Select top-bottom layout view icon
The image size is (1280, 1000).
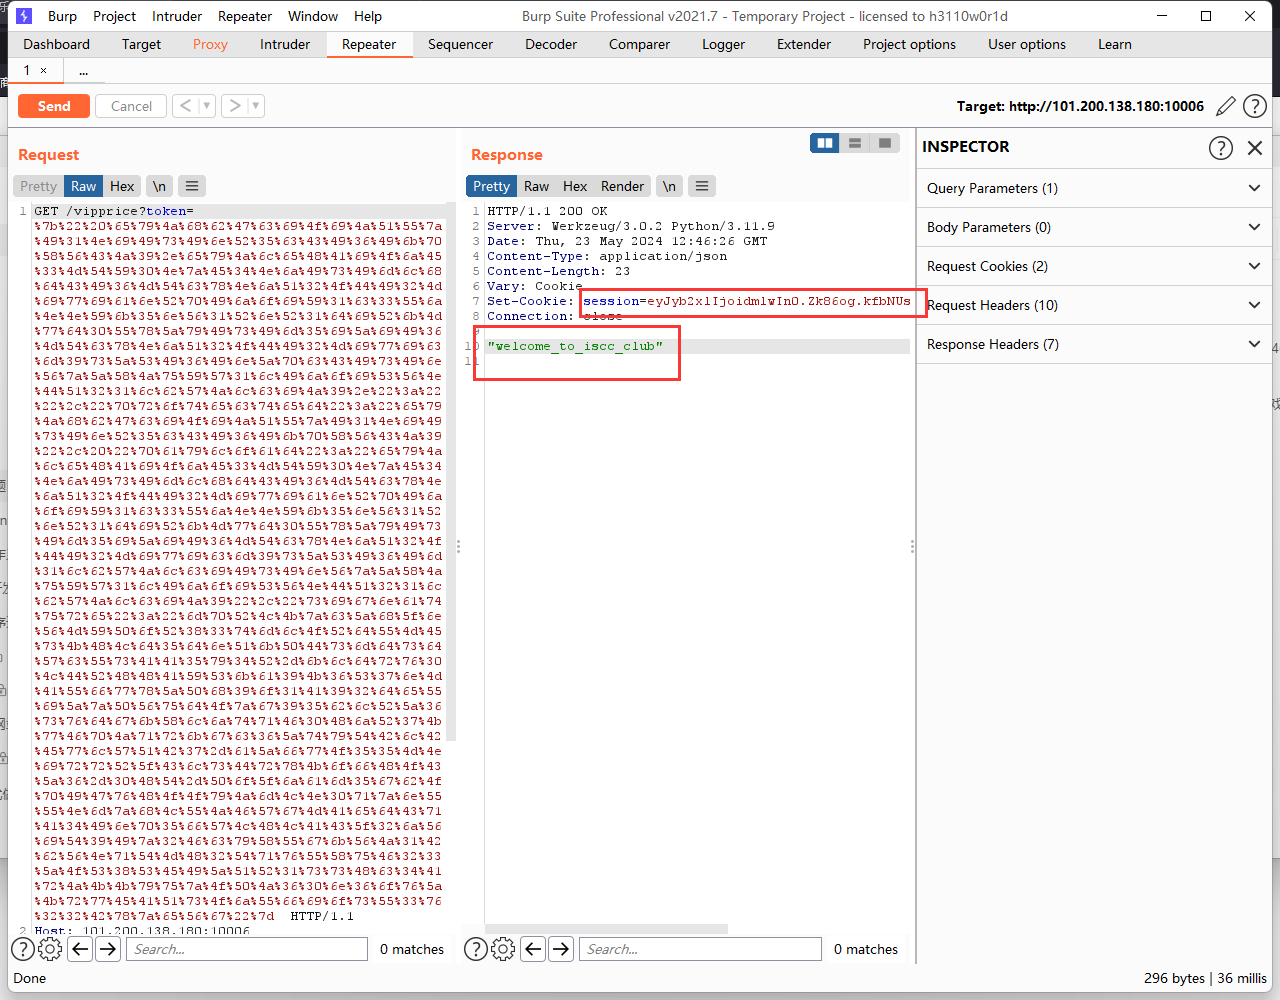coord(855,143)
